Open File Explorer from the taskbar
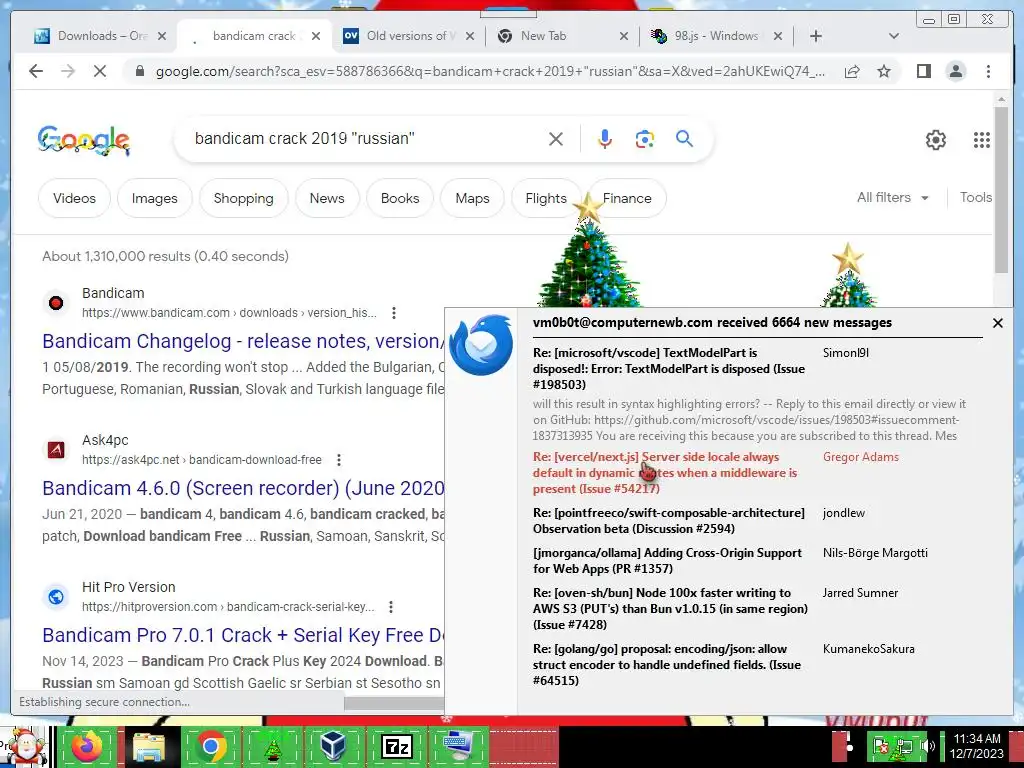The width and height of the screenshot is (1024, 768). click(x=149, y=746)
